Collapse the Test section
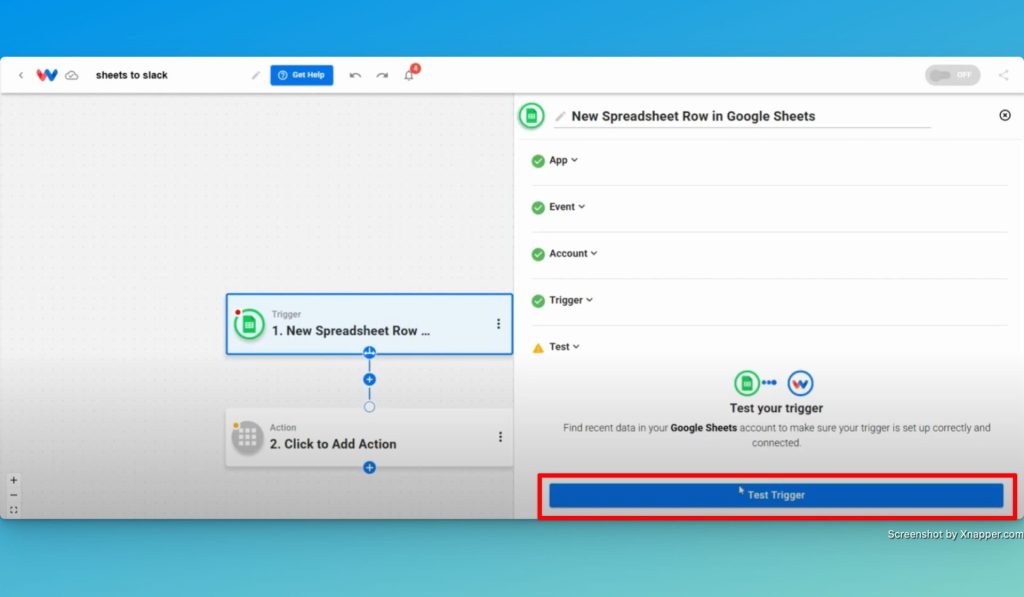This screenshot has width=1024, height=597. [564, 347]
